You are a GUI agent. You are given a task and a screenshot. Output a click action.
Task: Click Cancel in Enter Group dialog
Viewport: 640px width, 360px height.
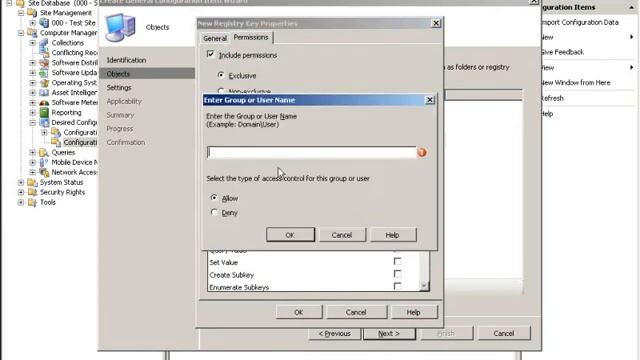click(x=342, y=235)
